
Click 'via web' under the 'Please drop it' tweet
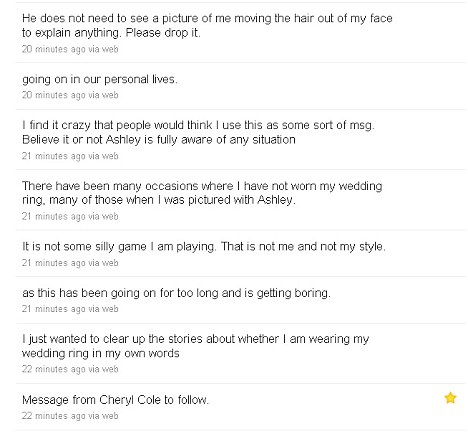pyautogui.click(x=103, y=49)
